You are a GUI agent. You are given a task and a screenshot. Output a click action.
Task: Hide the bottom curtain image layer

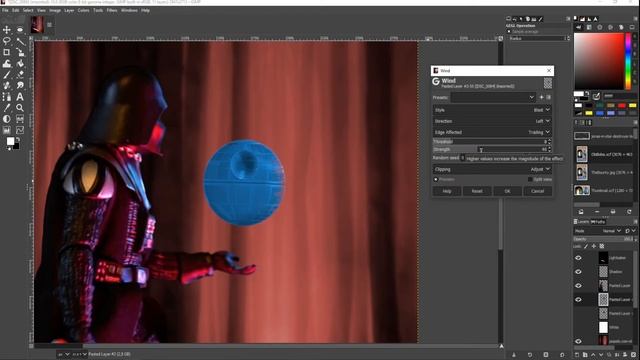[578, 341]
